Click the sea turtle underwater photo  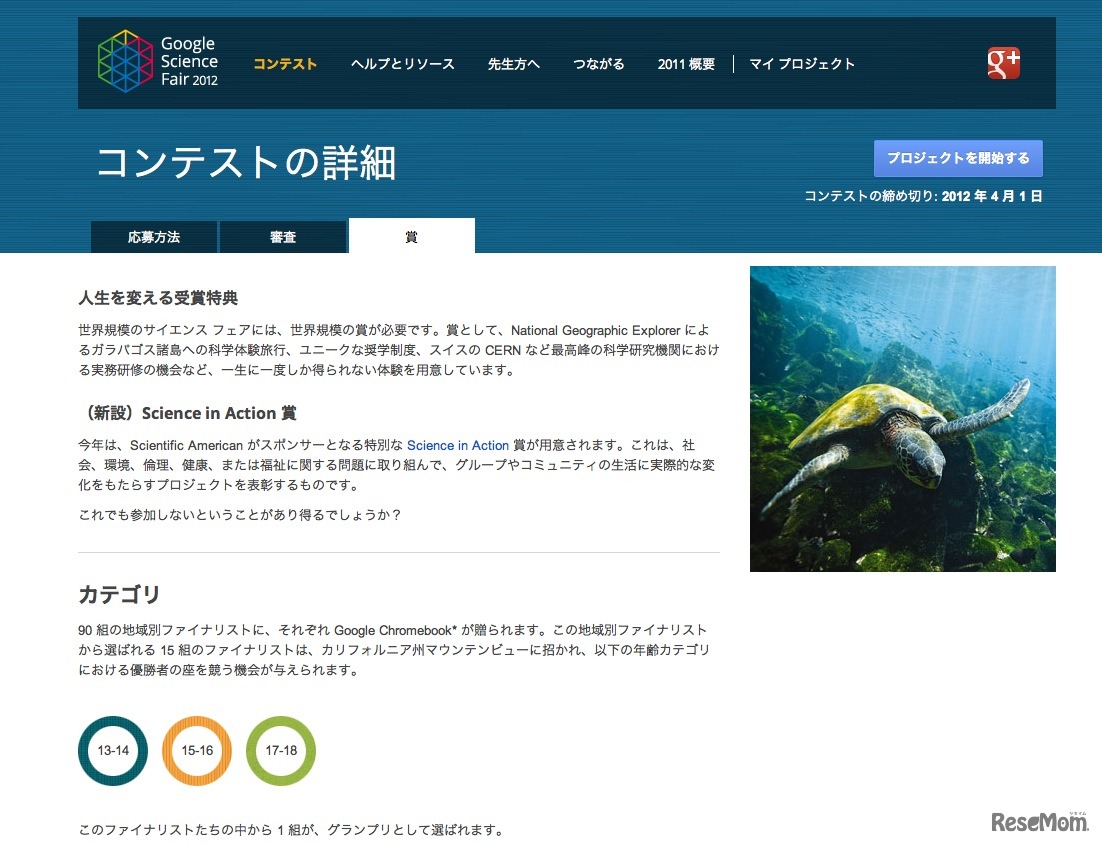[x=902, y=418]
